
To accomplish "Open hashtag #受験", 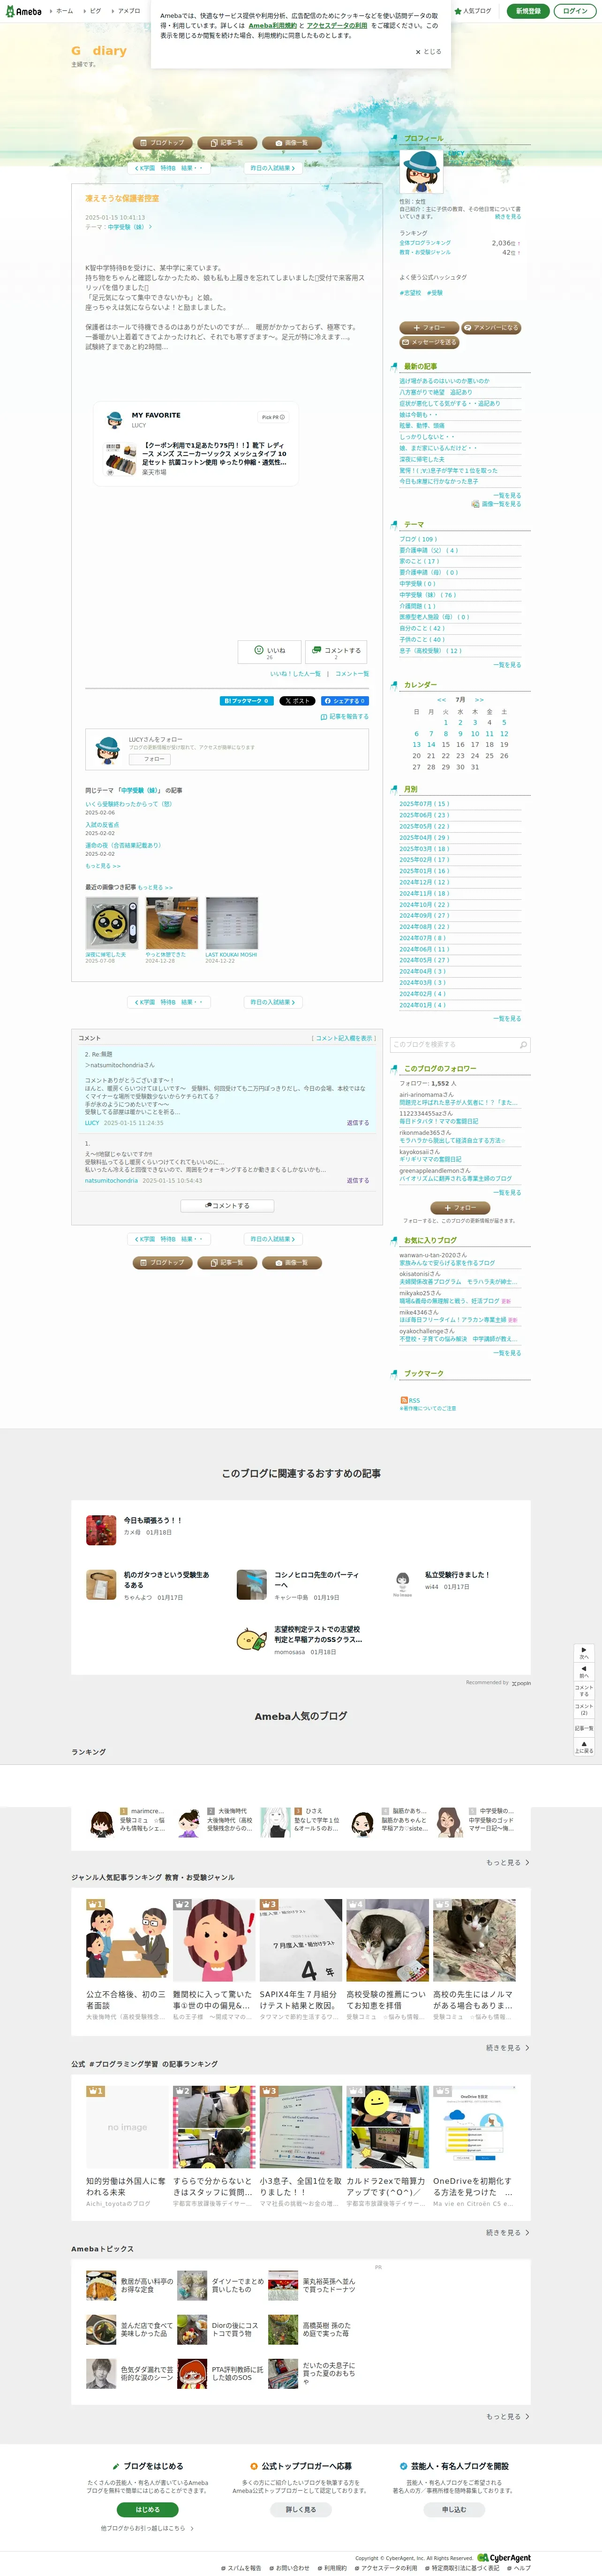I will 435,293.
